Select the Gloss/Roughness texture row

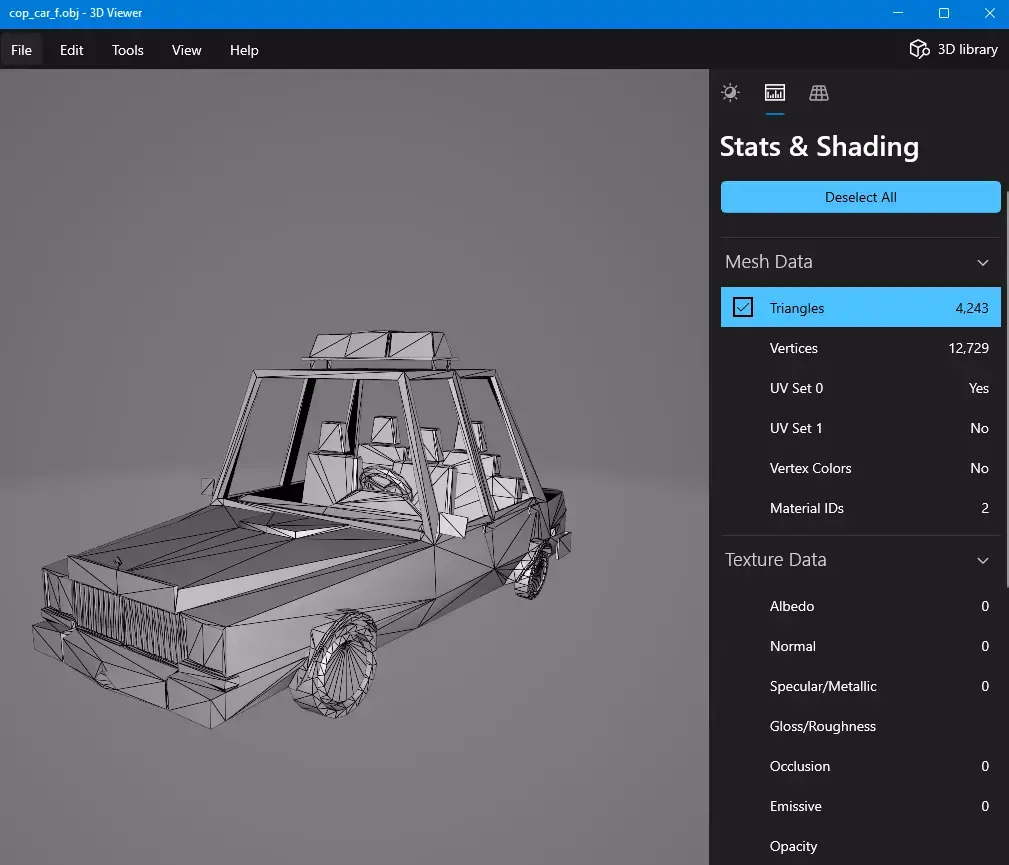pos(860,726)
